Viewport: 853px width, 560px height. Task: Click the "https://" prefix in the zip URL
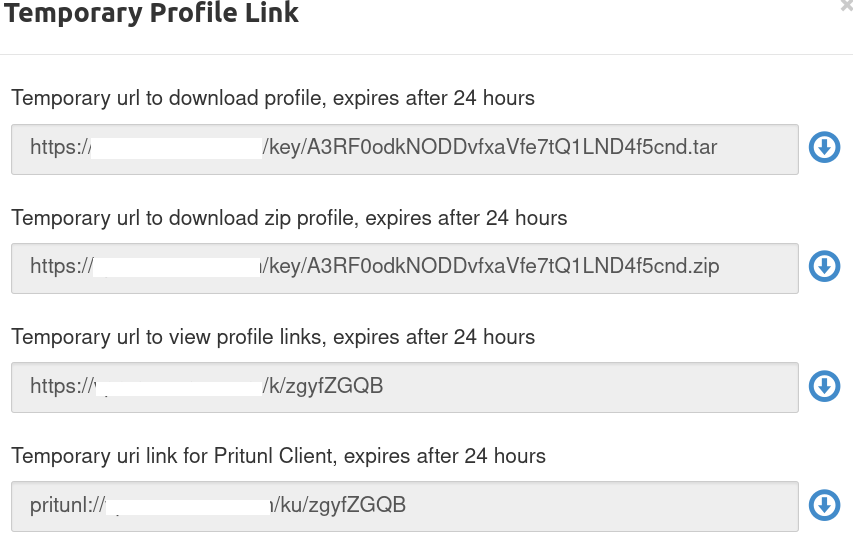60,267
